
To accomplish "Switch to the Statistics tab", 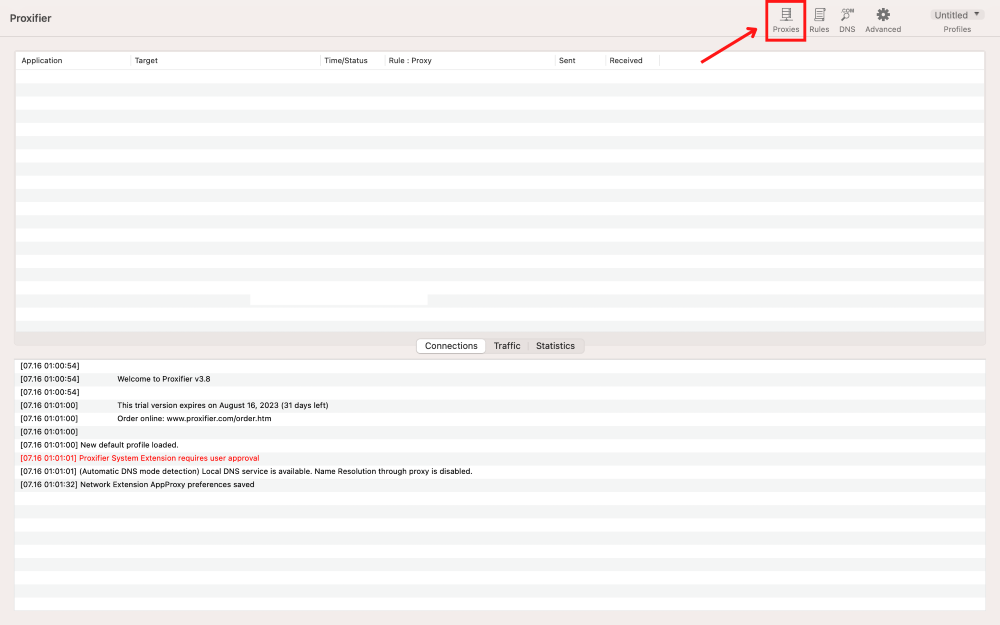I will click(x=555, y=346).
